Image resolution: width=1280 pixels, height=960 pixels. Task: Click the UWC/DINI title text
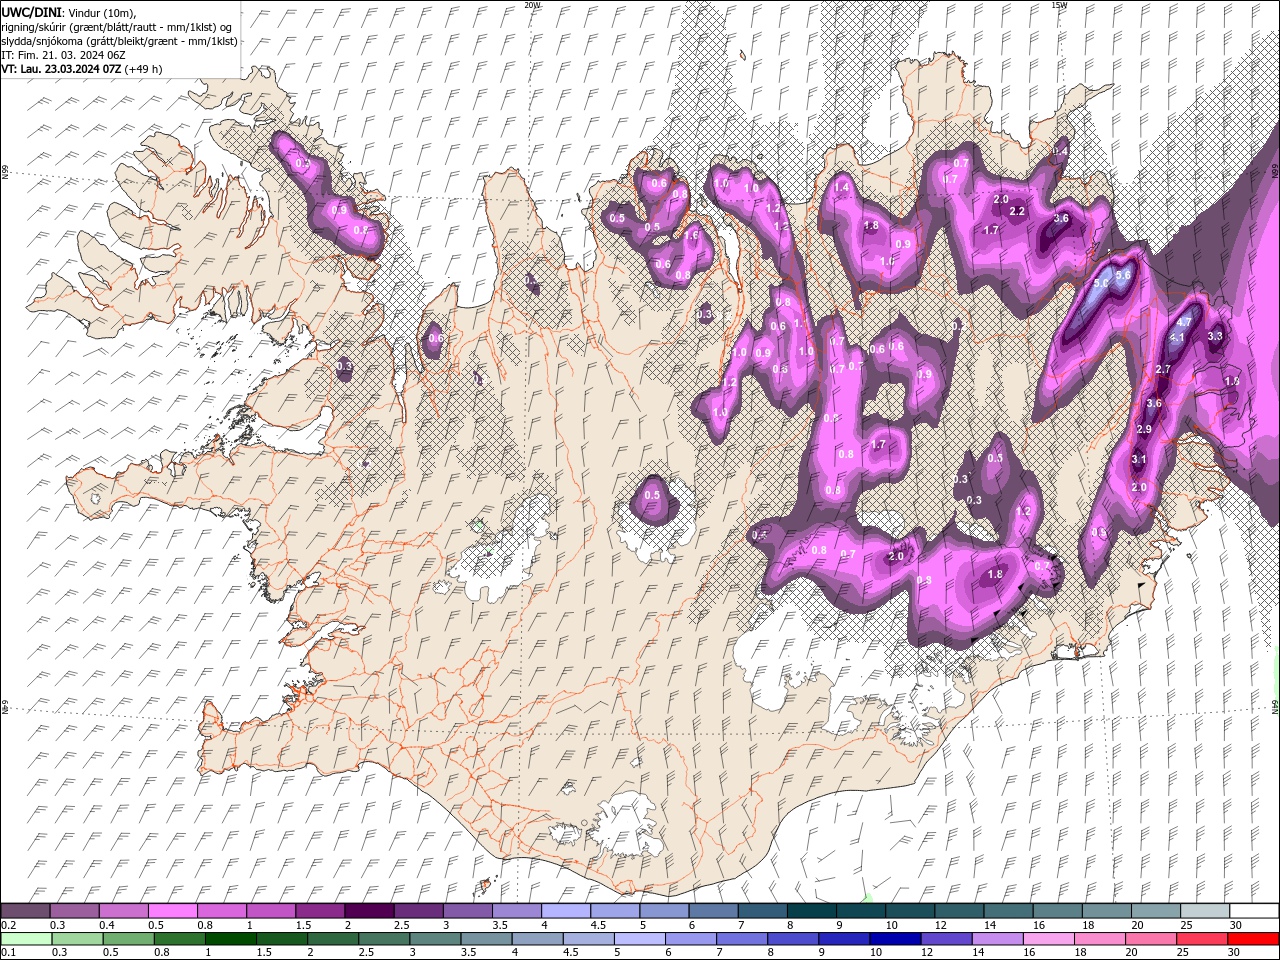pyautogui.click(x=31, y=11)
